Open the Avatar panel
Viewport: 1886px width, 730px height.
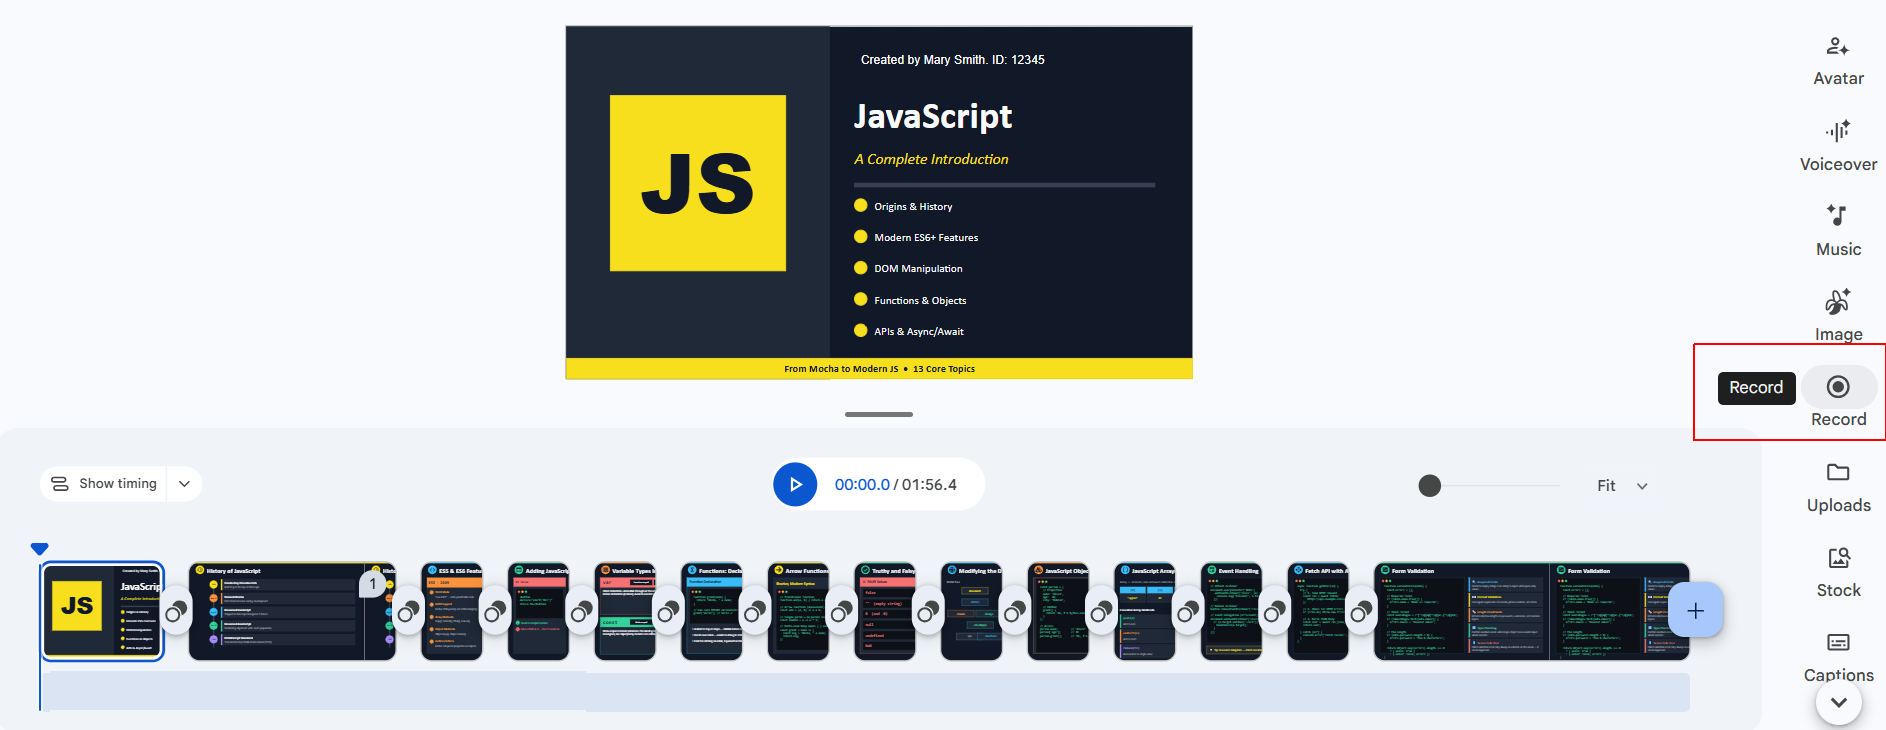pos(1838,60)
